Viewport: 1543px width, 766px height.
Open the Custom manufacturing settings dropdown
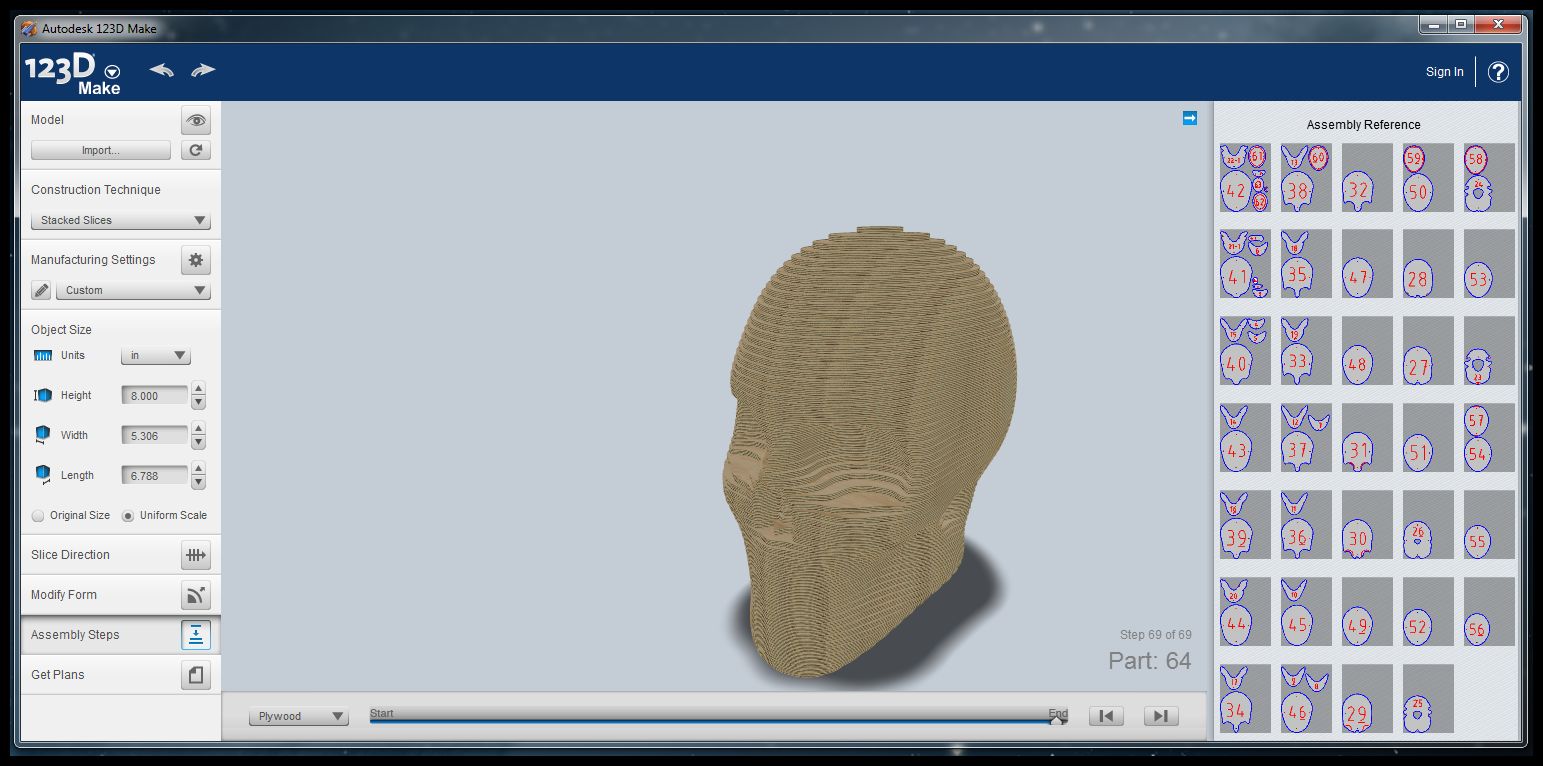tap(133, 290)
